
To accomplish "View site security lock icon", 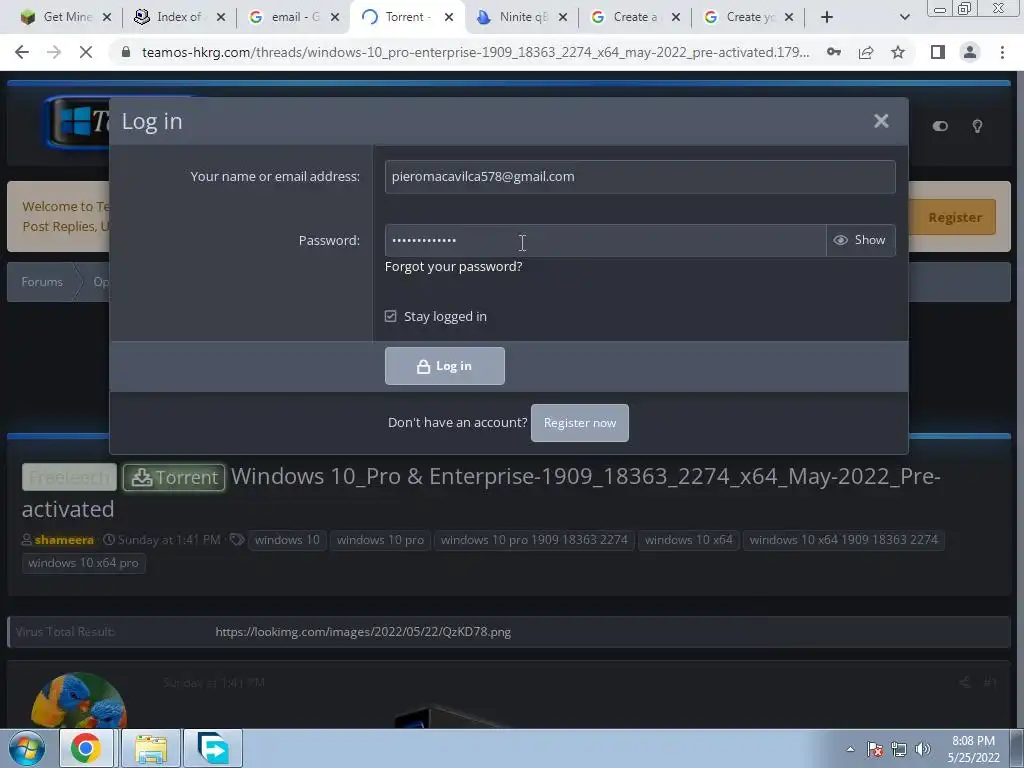I will click(126, 52).
